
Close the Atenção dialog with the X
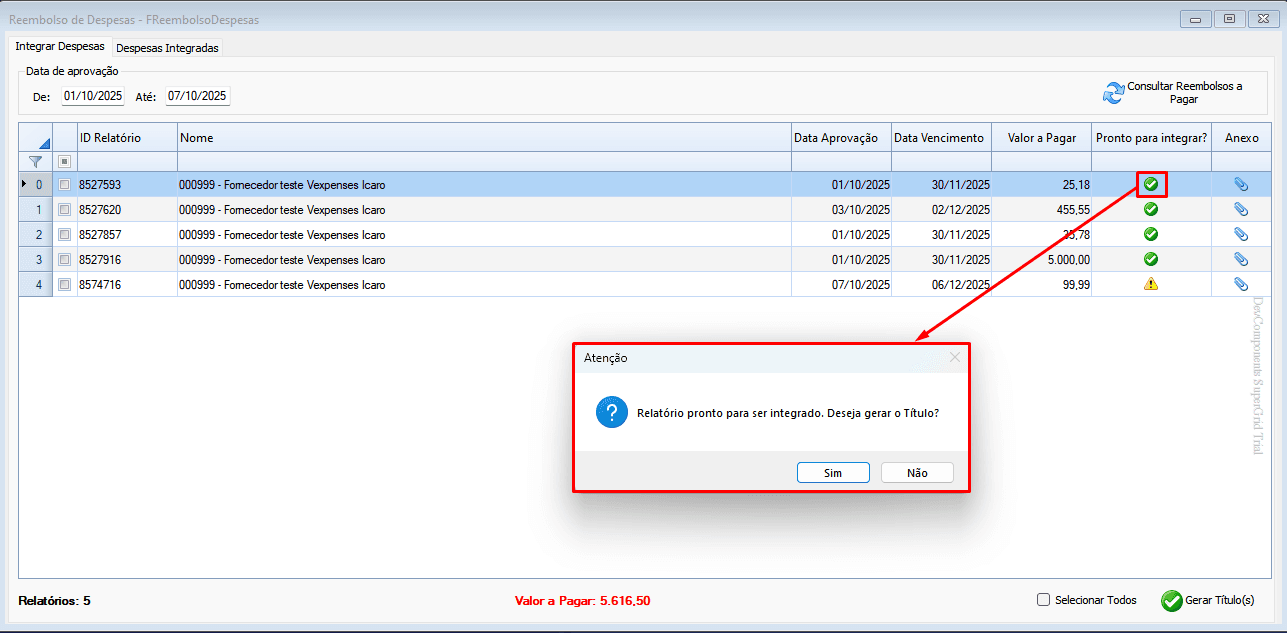click(954, 357)
